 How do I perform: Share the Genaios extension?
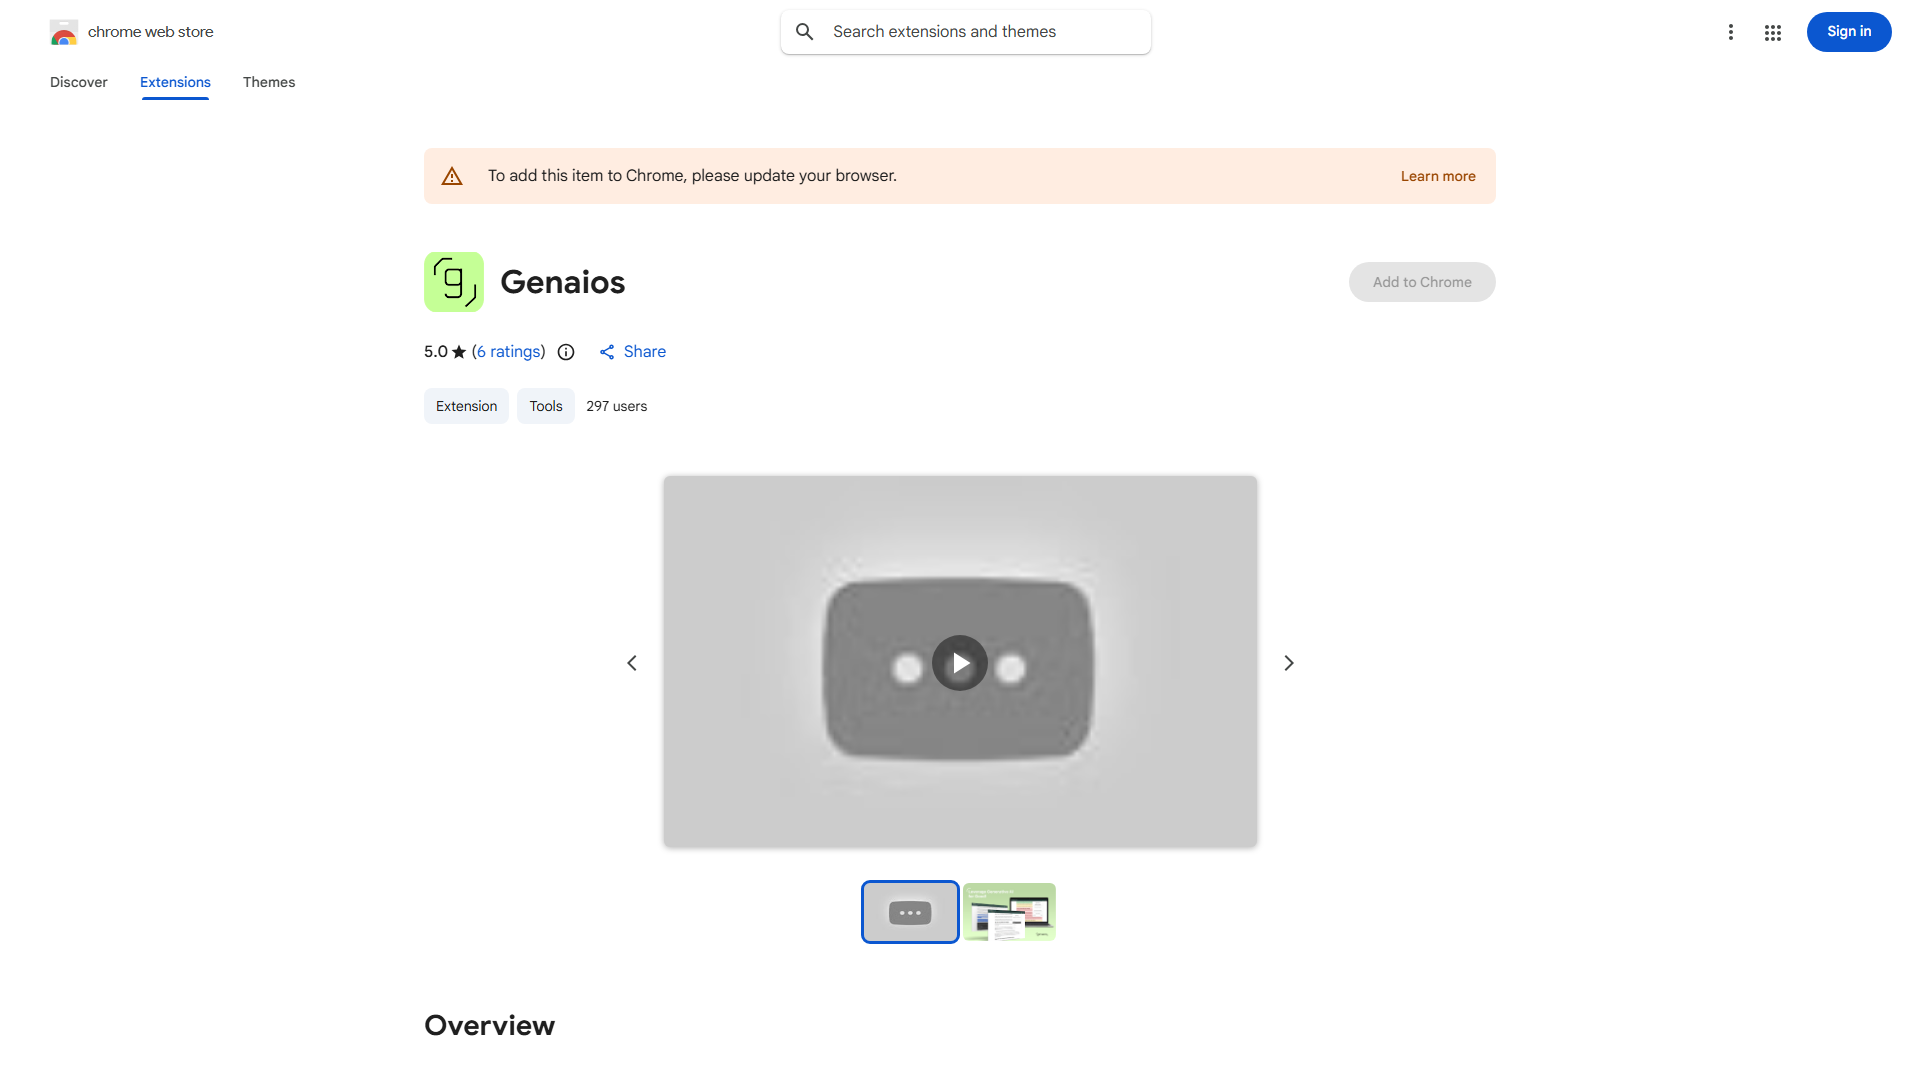pos(633,352)
